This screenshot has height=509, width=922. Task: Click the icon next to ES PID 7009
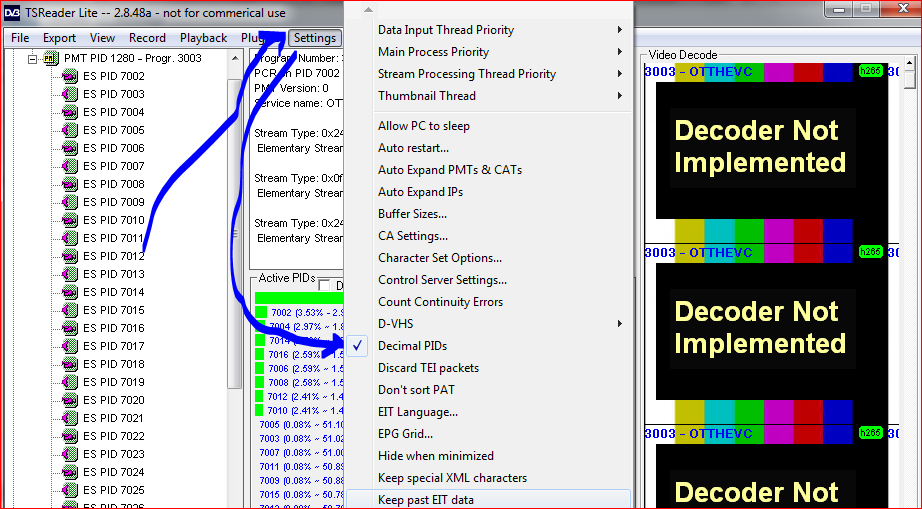70,202
